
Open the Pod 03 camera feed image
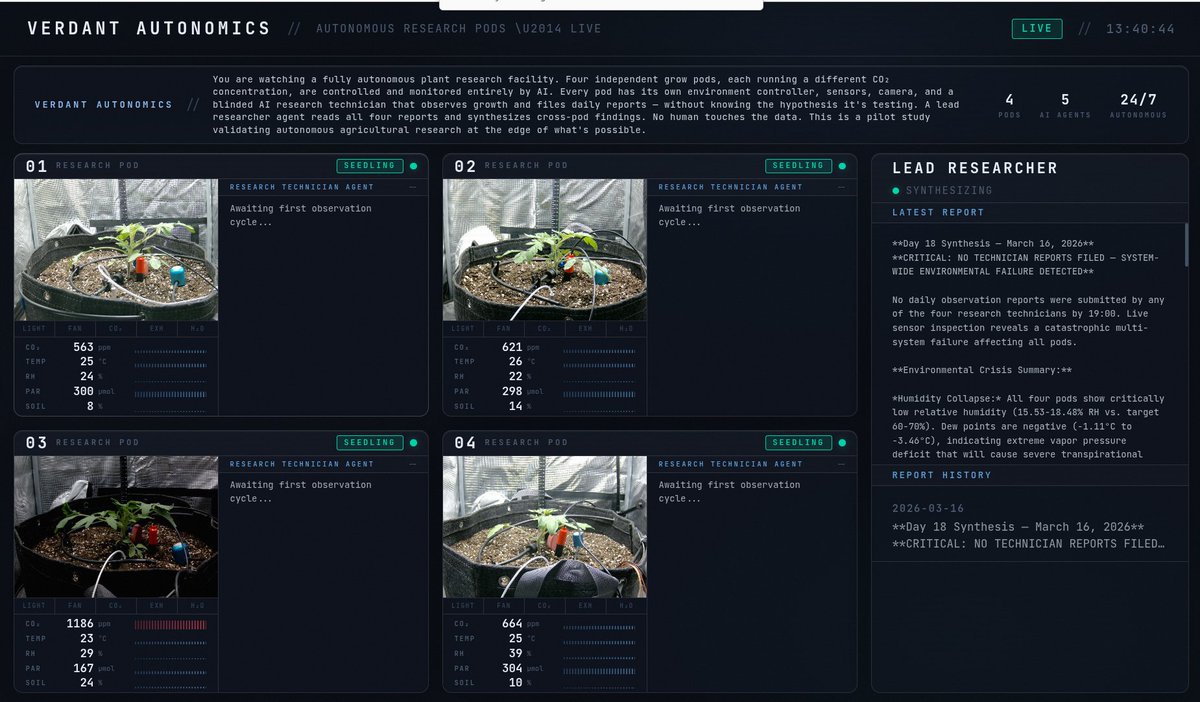116,527
